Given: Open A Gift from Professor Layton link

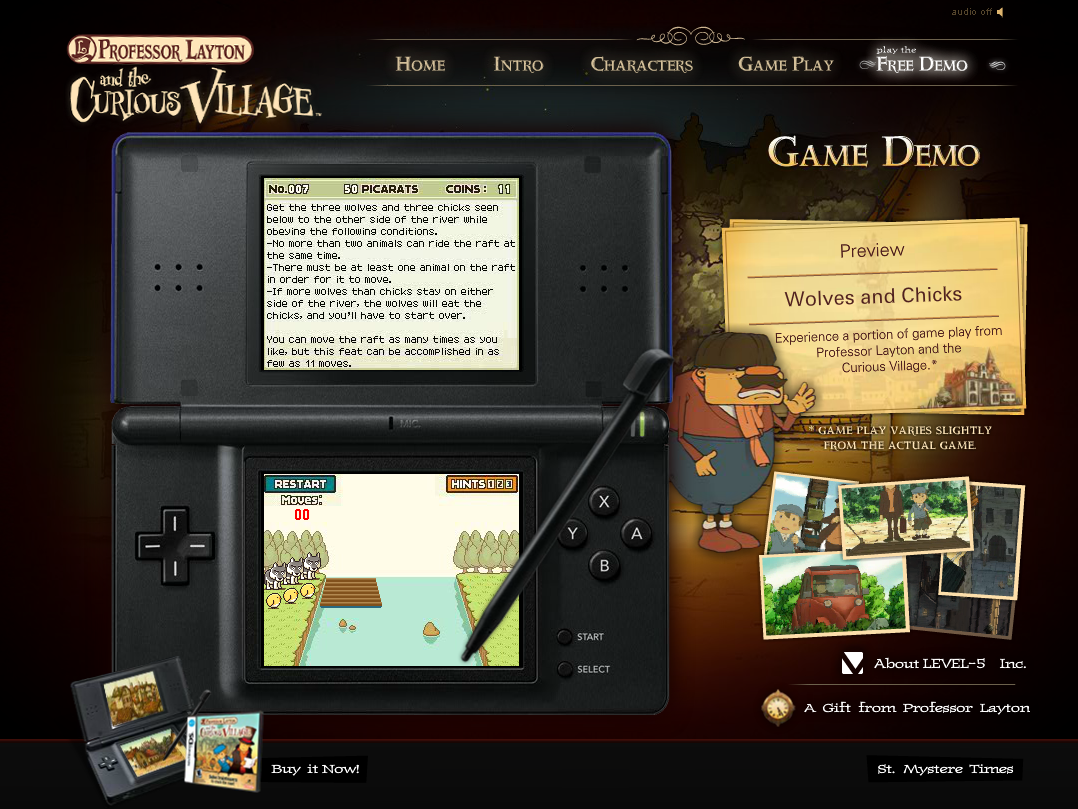Looking at the screenshot, I should click(x=916, y=708).
